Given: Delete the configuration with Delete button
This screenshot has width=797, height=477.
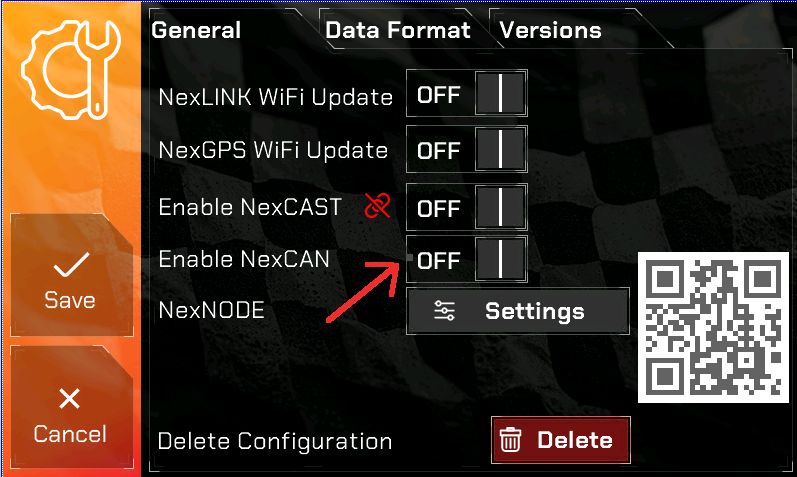Looking at the screenshot, I should pos(561,440).
